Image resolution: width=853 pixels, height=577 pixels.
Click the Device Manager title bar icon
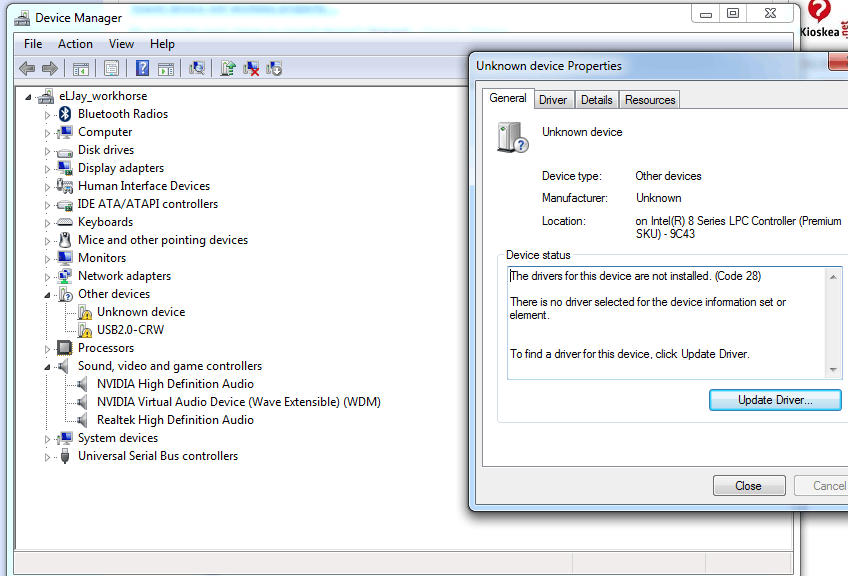[22, 18]
